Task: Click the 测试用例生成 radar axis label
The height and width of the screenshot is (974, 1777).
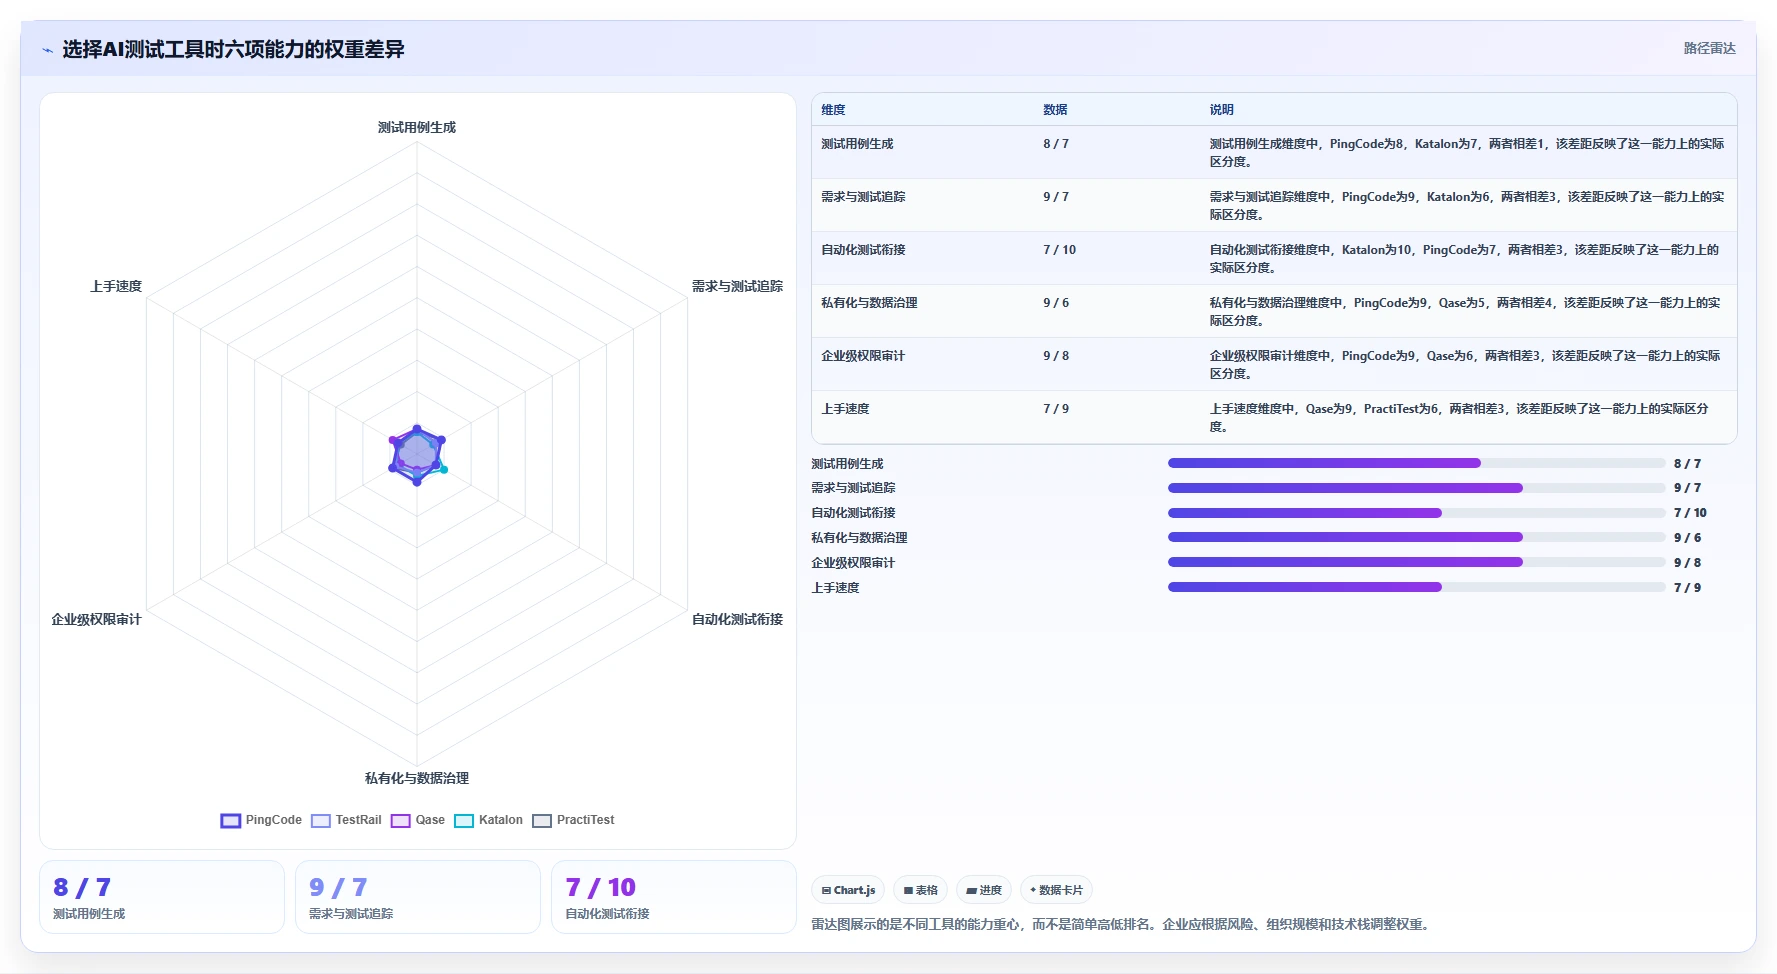Action: [417, 127]
